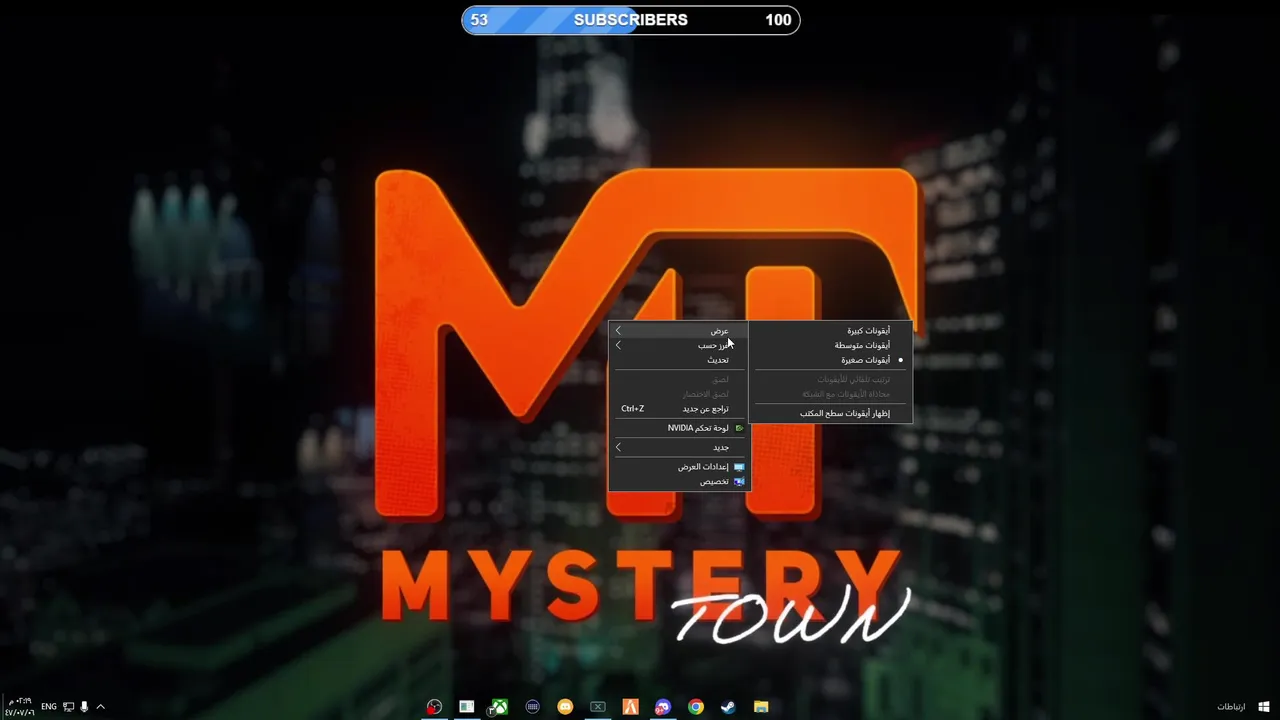1280x720 pixels.
Task: Open the first taskbar app with red dot
Action: click(x=434, y=707)
